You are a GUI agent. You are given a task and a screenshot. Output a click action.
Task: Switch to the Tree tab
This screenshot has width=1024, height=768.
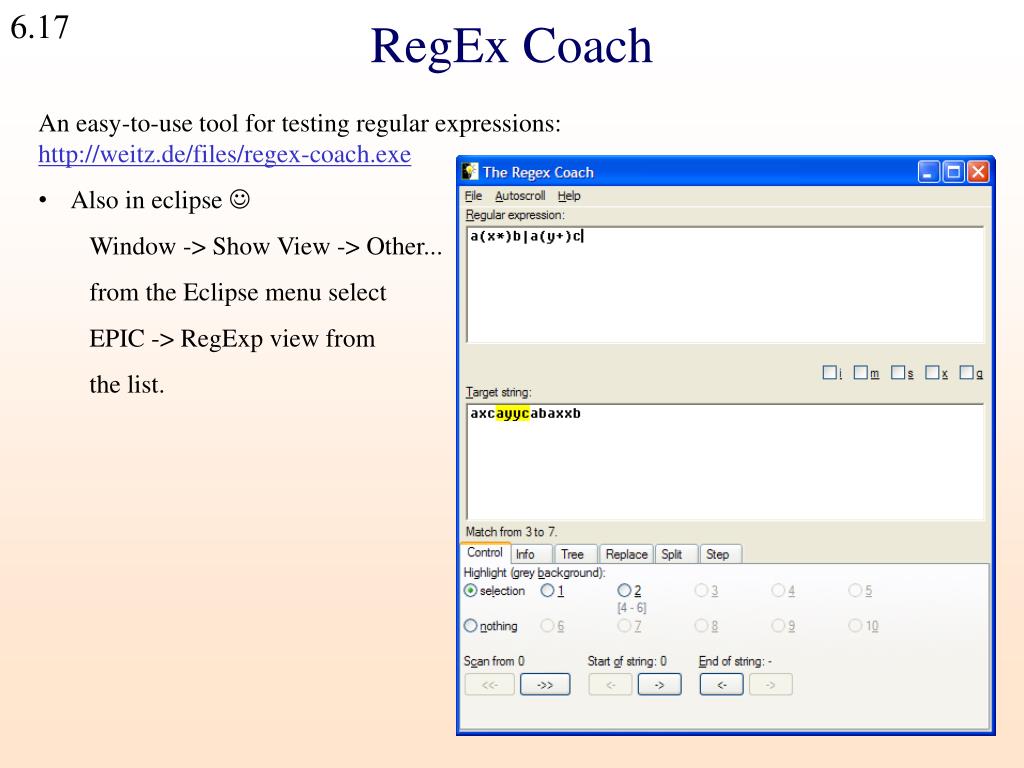(575, 554)
